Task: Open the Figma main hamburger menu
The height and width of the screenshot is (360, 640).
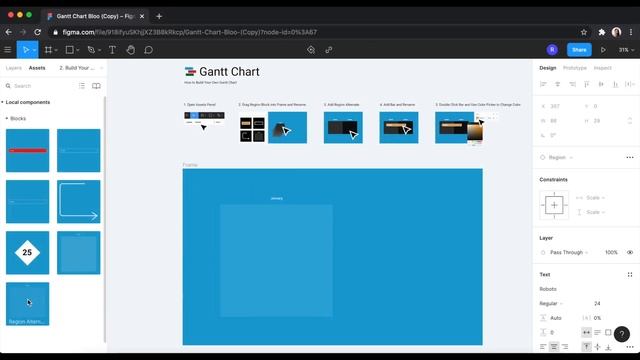Action: [x=7, y=50]
